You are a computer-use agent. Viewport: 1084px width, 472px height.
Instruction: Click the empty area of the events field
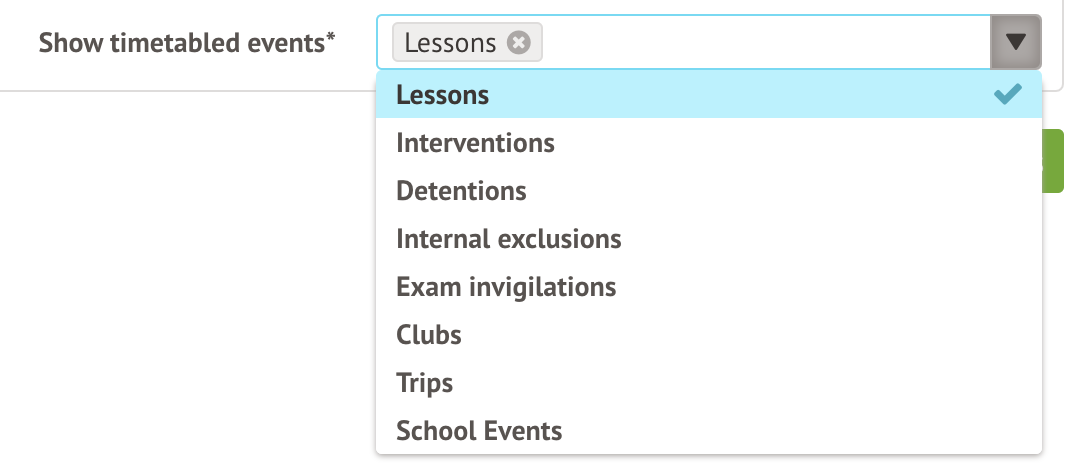coord(760,43)
